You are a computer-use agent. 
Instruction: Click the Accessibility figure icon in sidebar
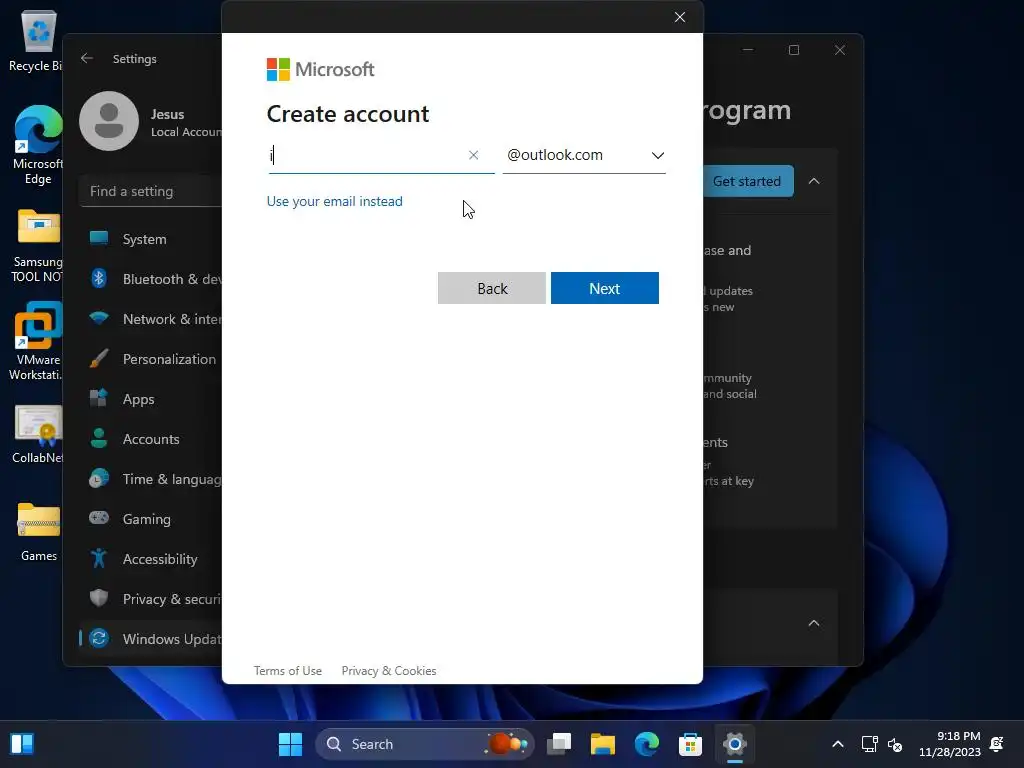click(x=99, y=558)
